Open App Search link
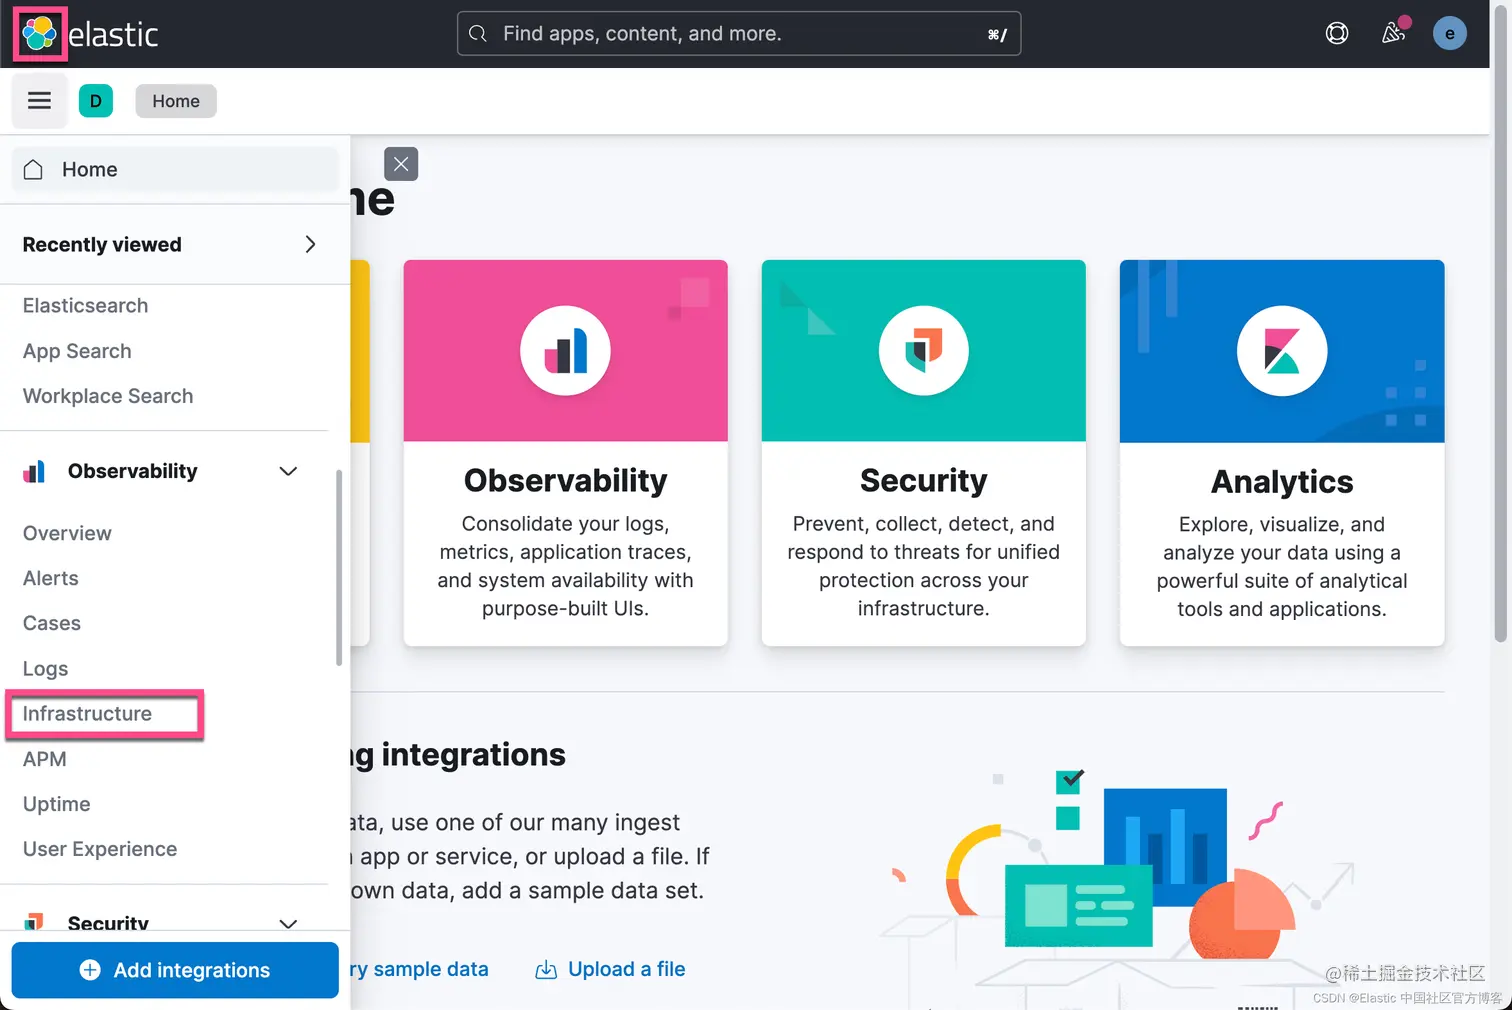The image size is (1512, 1010). click(77, 351)
